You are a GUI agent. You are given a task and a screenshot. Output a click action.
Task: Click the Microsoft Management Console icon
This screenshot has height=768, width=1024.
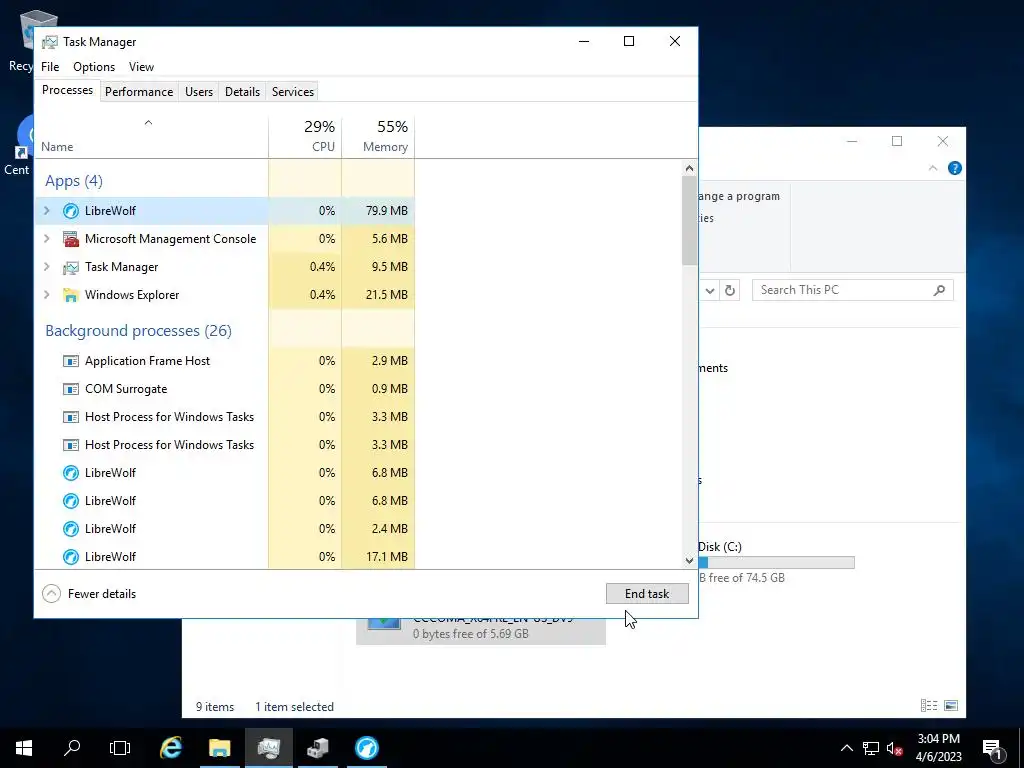pyautogui.click(x=71, y=239)
